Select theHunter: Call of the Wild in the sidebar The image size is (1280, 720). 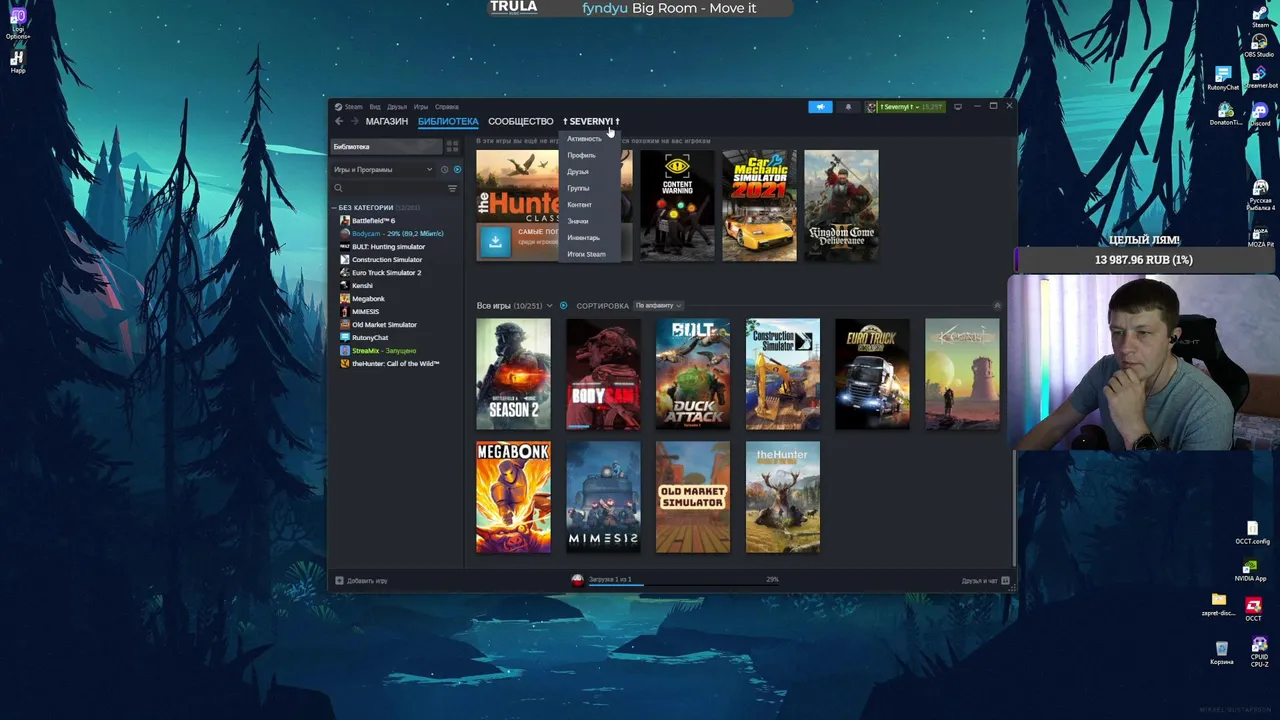coord(395,363)
